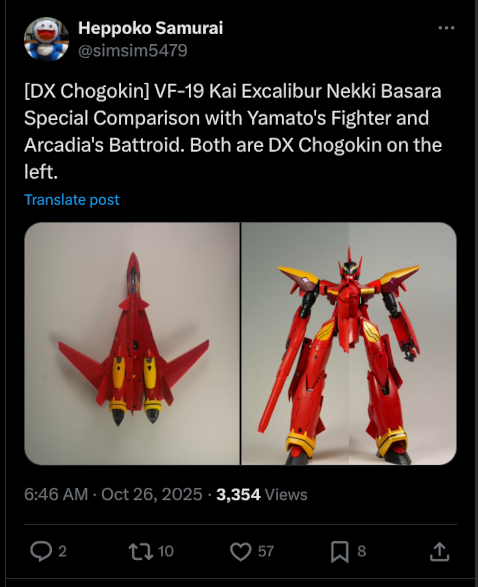Open Heppoko Samurai's profile avatar
The height and width of the screenshot is (587, 478).
(x=46, y=39)
